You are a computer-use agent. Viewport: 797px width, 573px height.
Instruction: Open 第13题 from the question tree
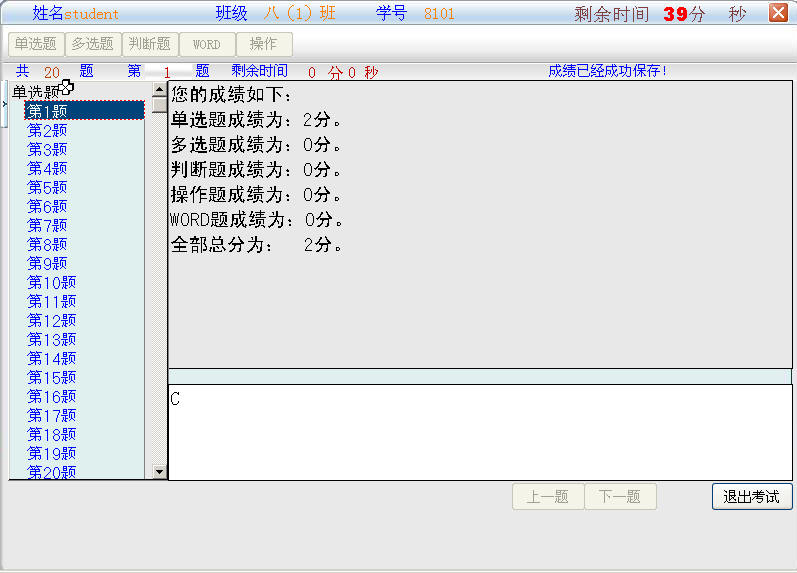(51, 339)
